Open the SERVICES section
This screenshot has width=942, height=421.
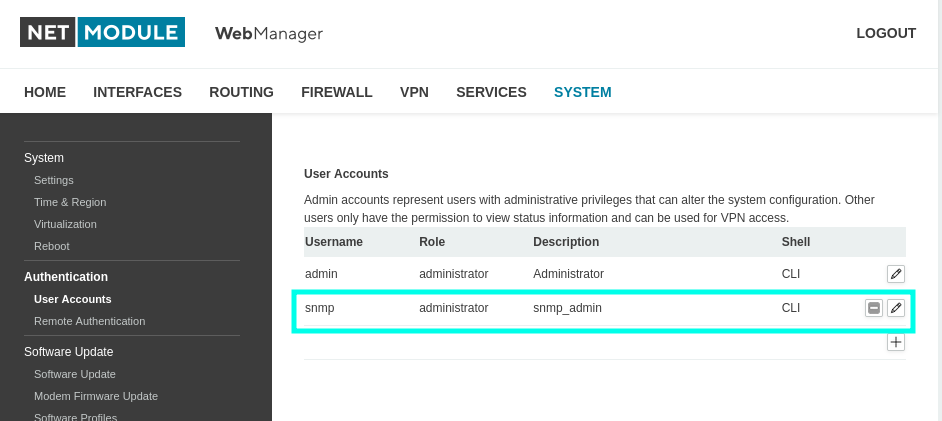pyautogui.click(x=491, y=92)
